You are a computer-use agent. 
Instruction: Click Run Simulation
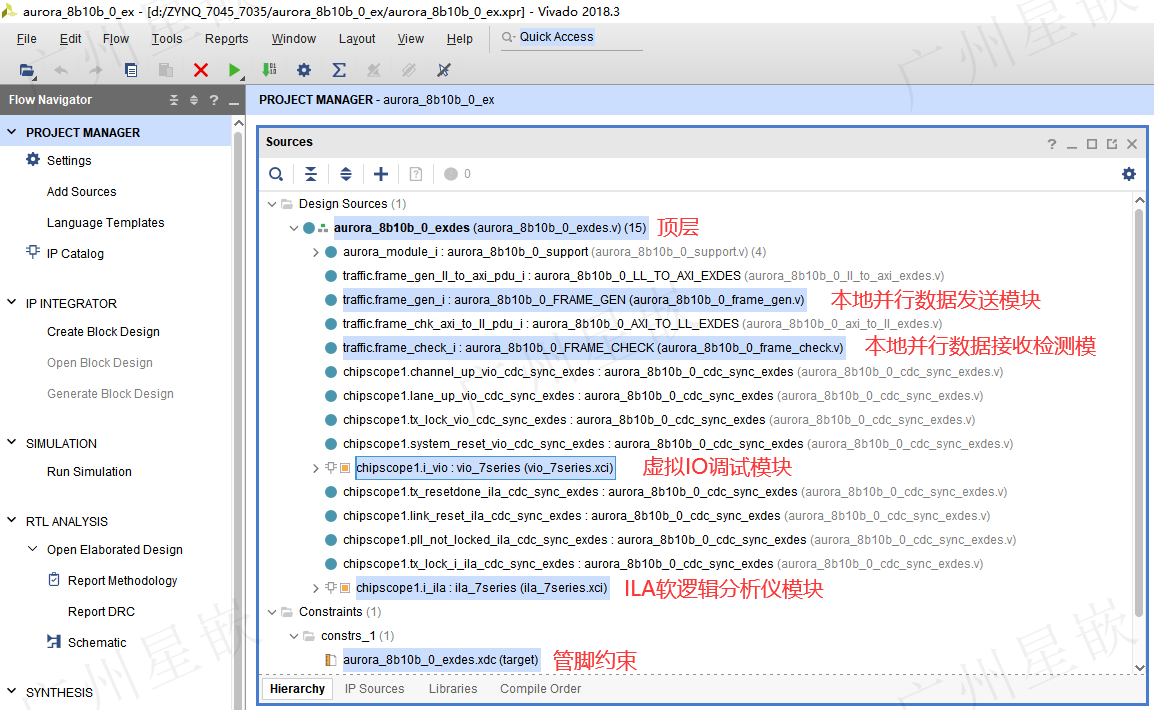[x=89, y=472]
